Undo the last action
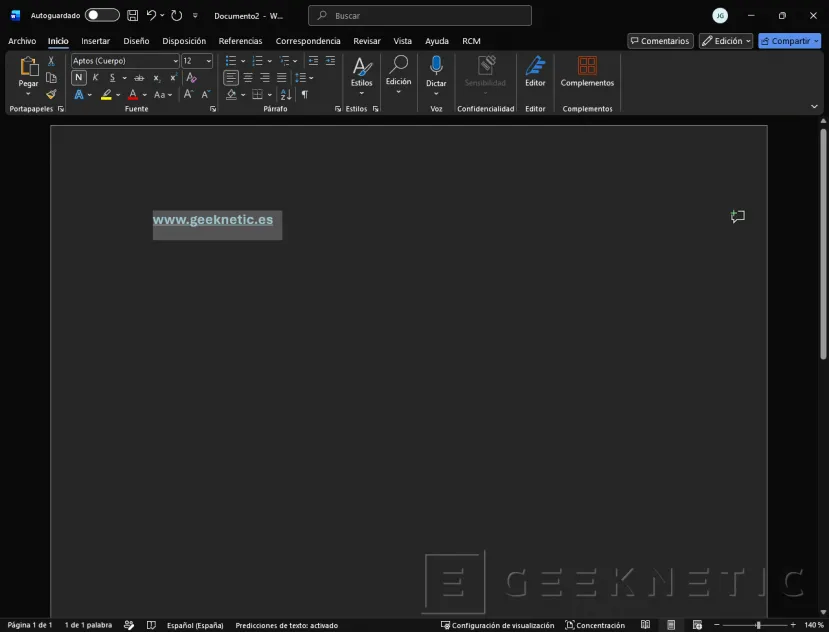The image size is (829, 632). pos(151,15)
